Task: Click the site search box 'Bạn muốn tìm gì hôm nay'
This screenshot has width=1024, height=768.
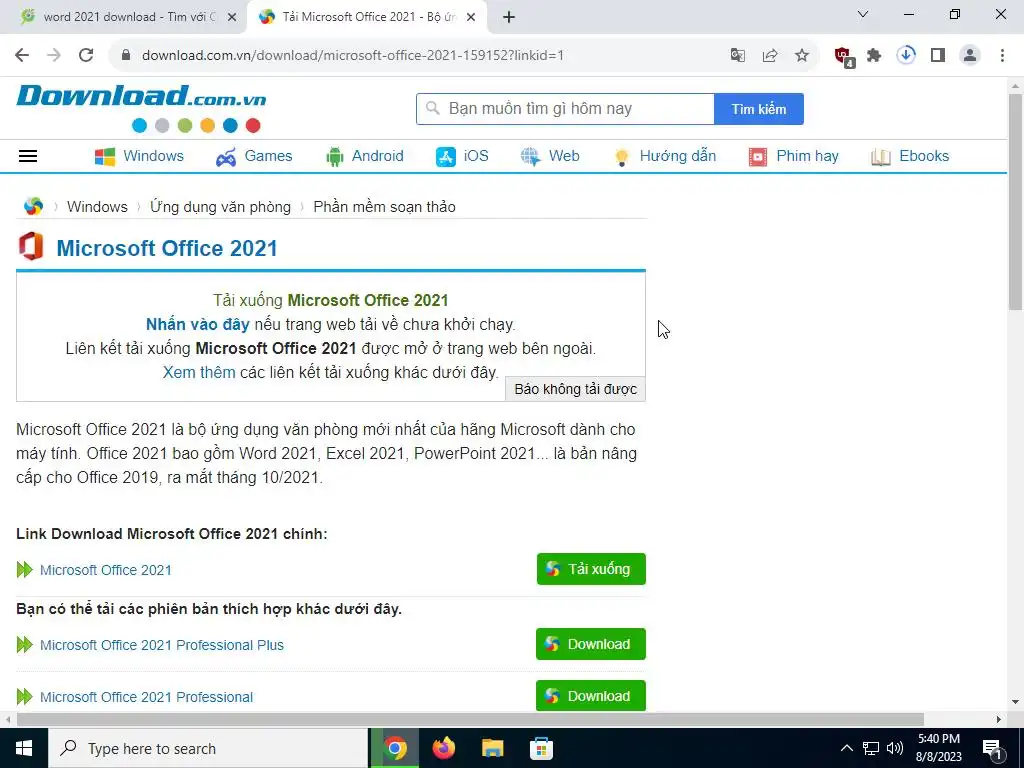Action: point(565,108)
